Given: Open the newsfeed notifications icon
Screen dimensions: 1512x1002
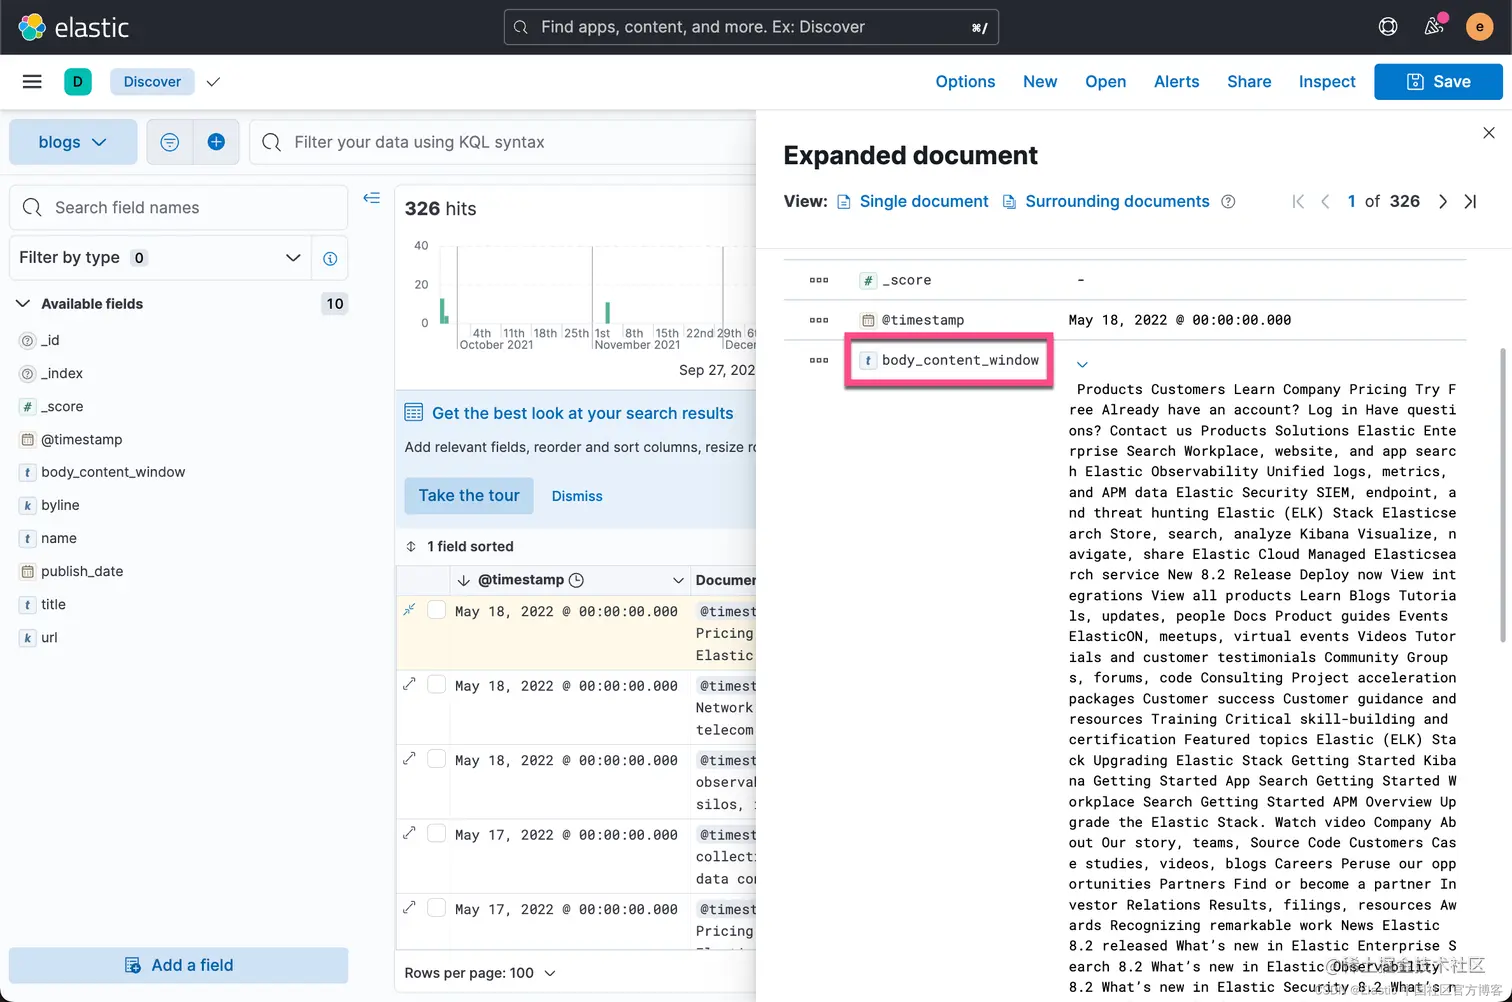Looking at the screenshot, I should (1434, 27).
